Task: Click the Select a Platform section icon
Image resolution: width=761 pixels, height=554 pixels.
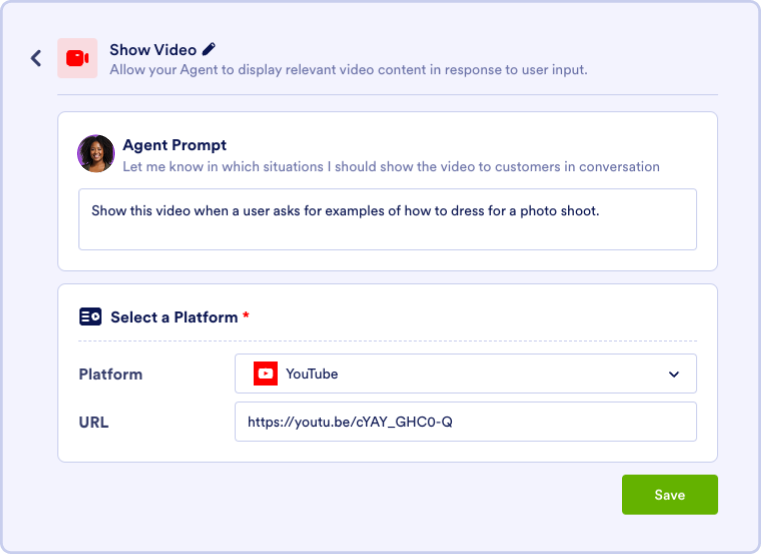Action: click(90, 317)
